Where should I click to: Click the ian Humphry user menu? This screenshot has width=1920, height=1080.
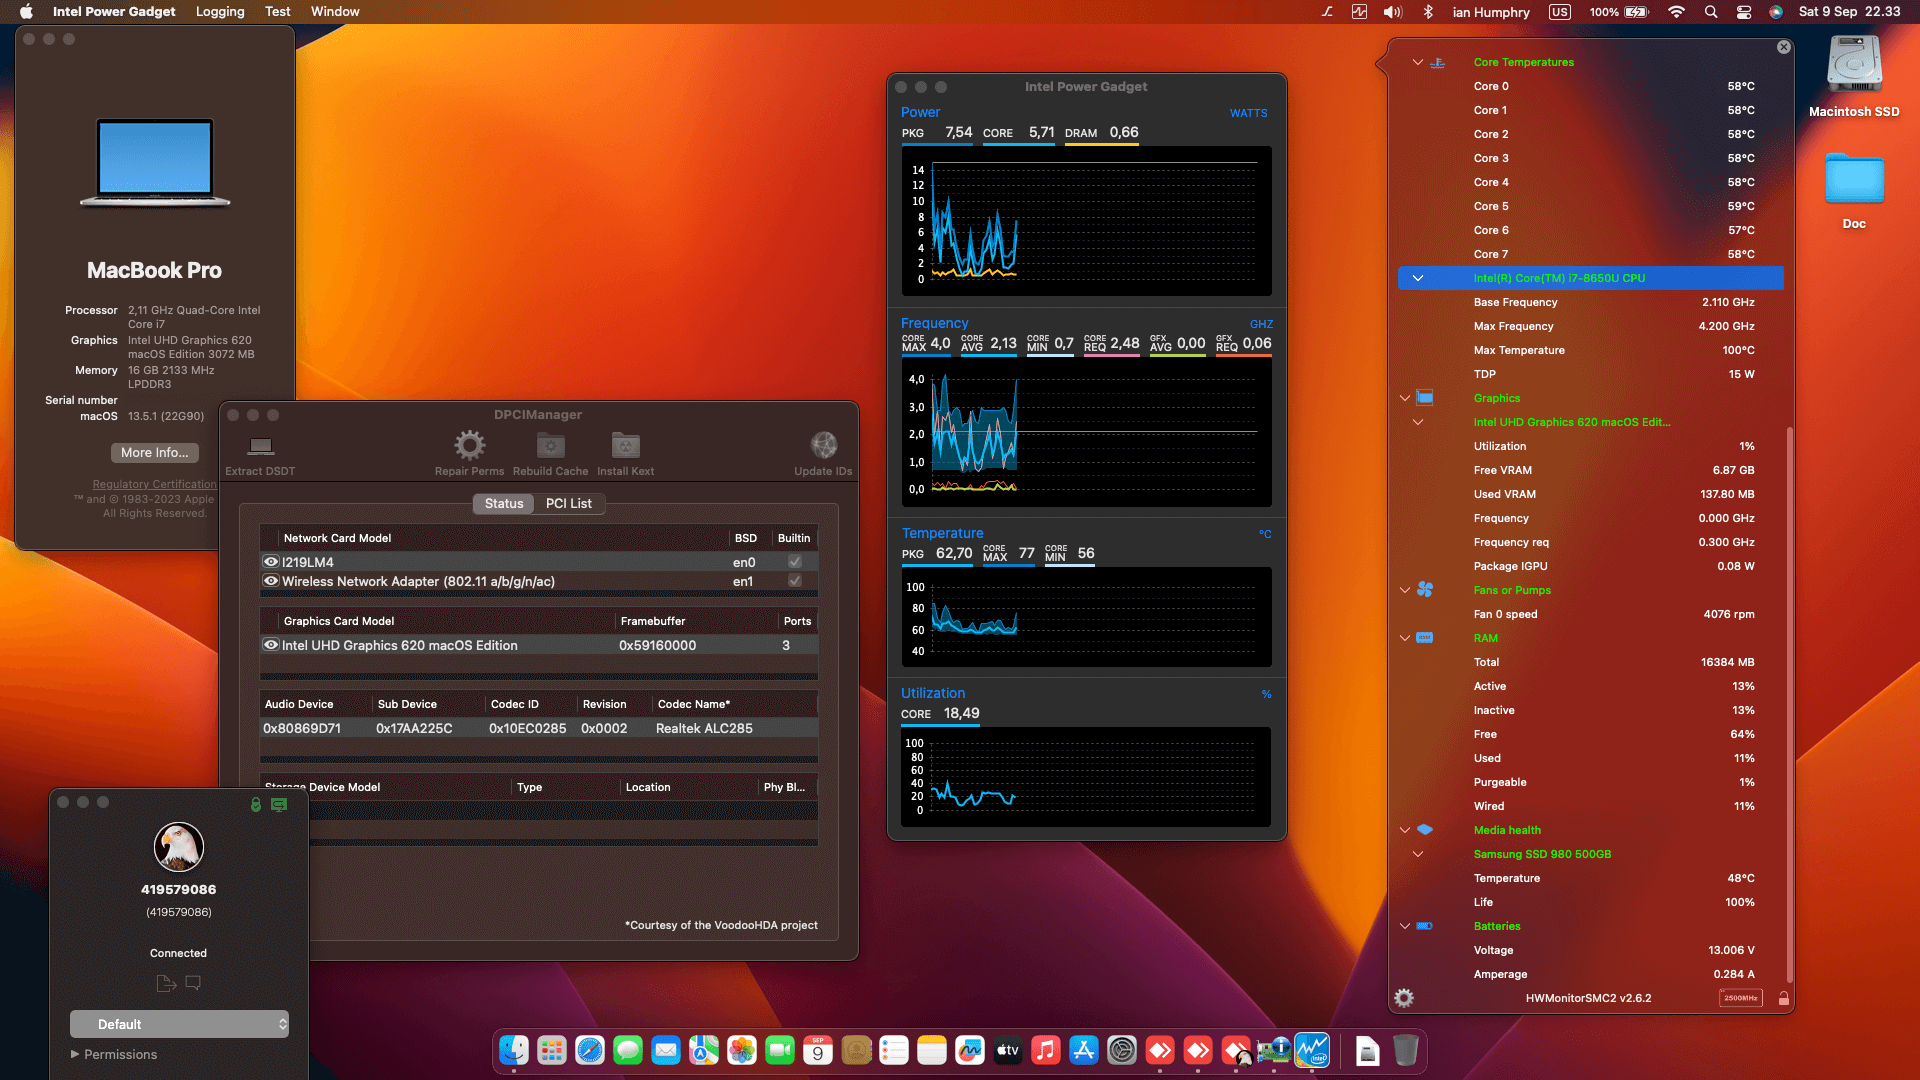tap(1491, 12)
